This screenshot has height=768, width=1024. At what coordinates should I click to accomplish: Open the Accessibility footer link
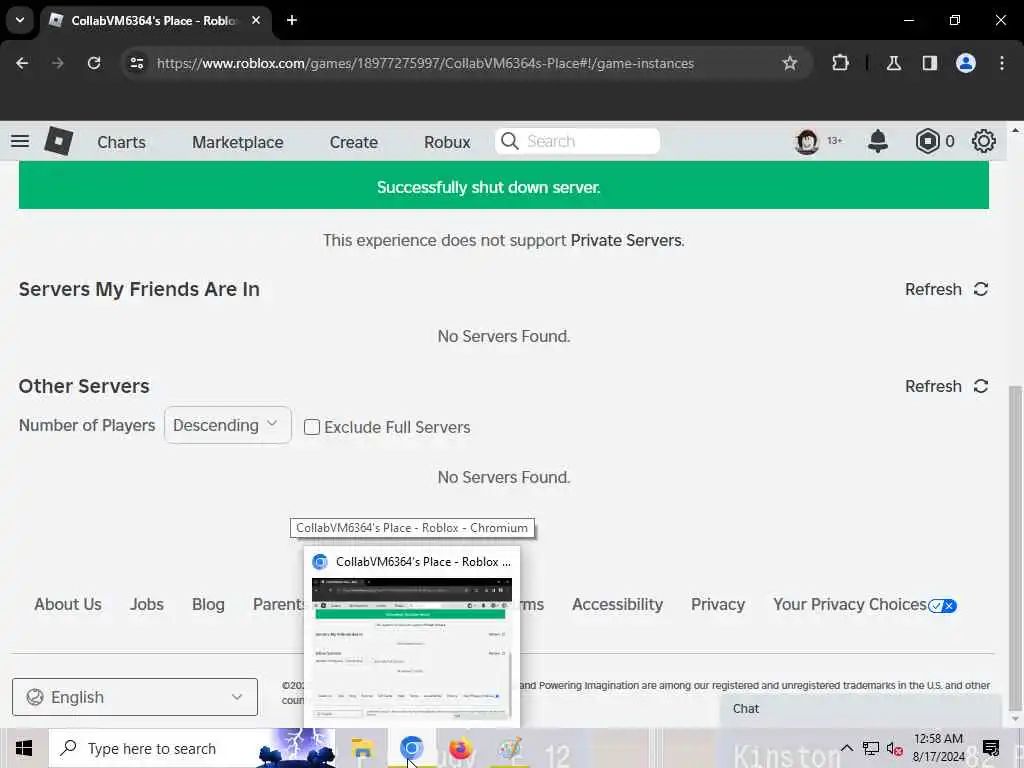(x=617, y=604)
